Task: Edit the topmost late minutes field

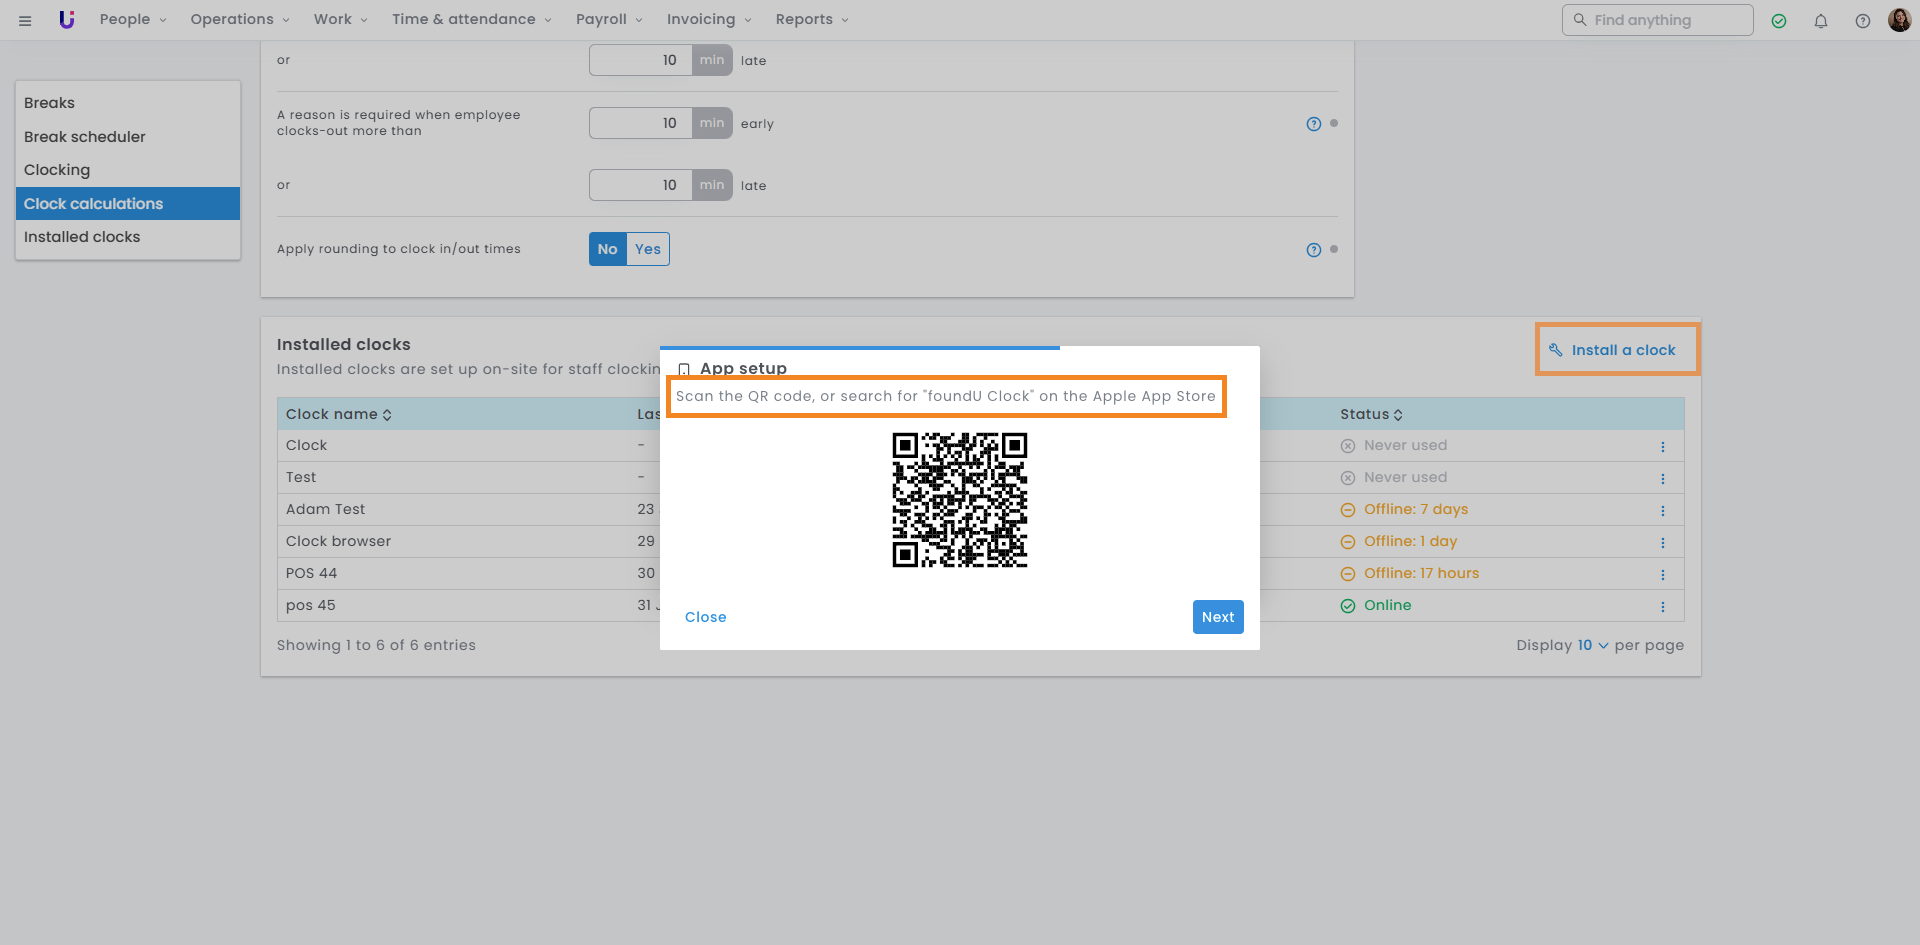Action: 641,60
